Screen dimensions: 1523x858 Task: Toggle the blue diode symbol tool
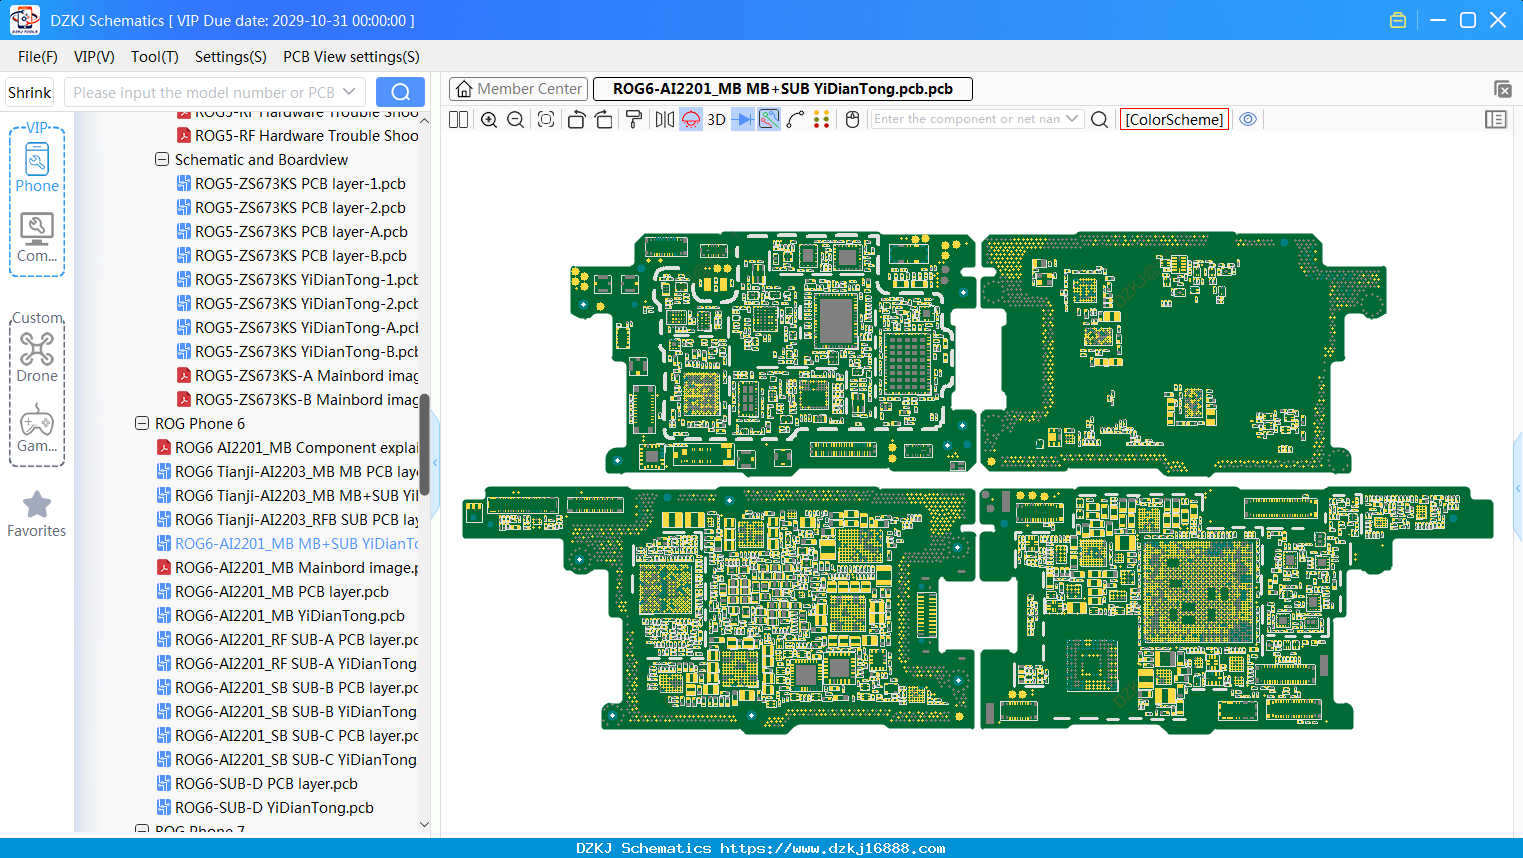pos(743,119)
